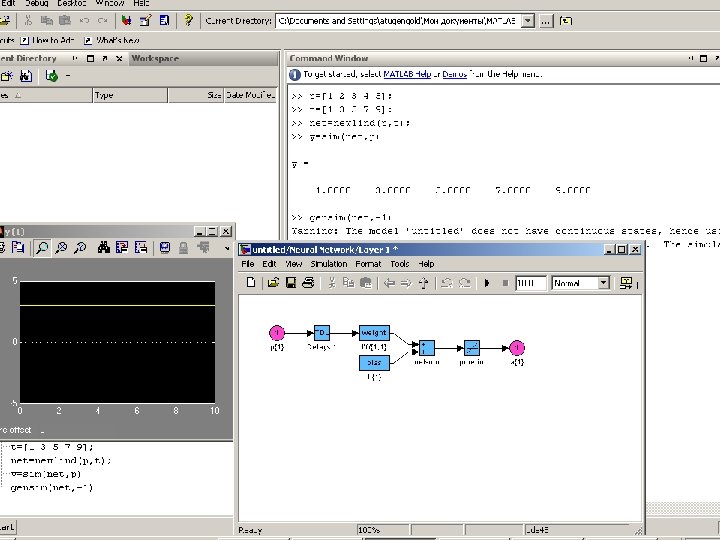Viewport: 720px width, 540px height.
Task: Switch to the Workspace tab
Action: coord(155,58)
